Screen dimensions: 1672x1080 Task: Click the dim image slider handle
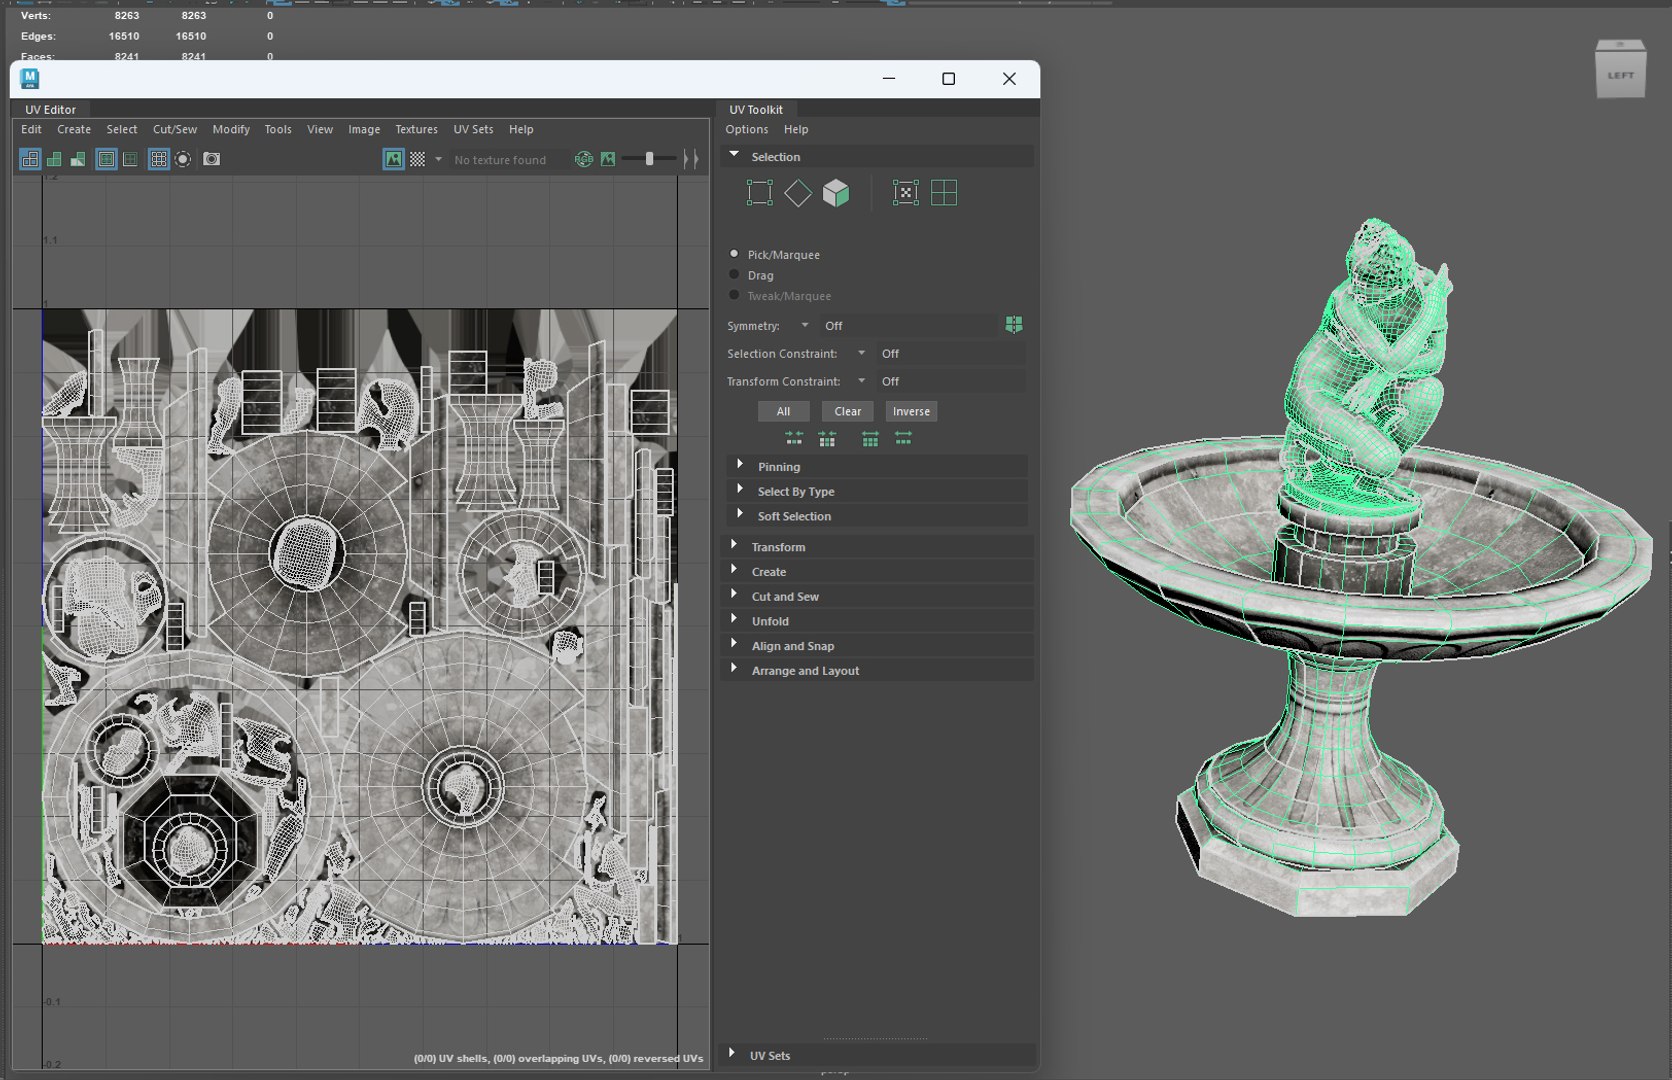650,159
